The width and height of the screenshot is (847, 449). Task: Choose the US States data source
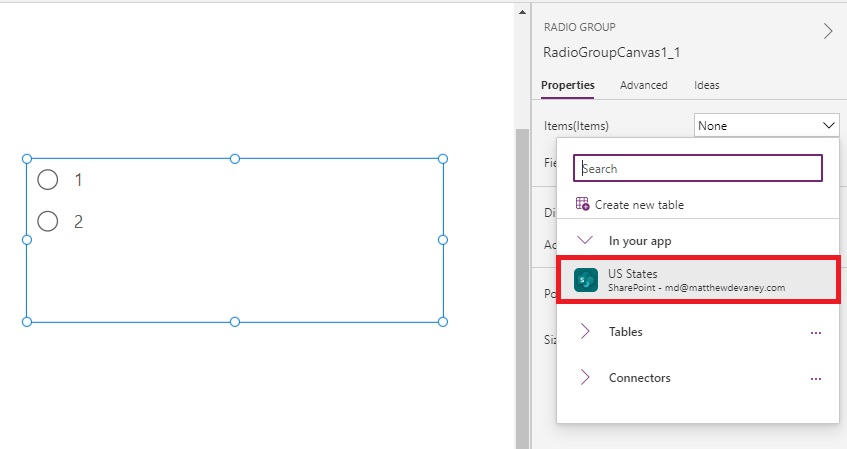[698, 280]
